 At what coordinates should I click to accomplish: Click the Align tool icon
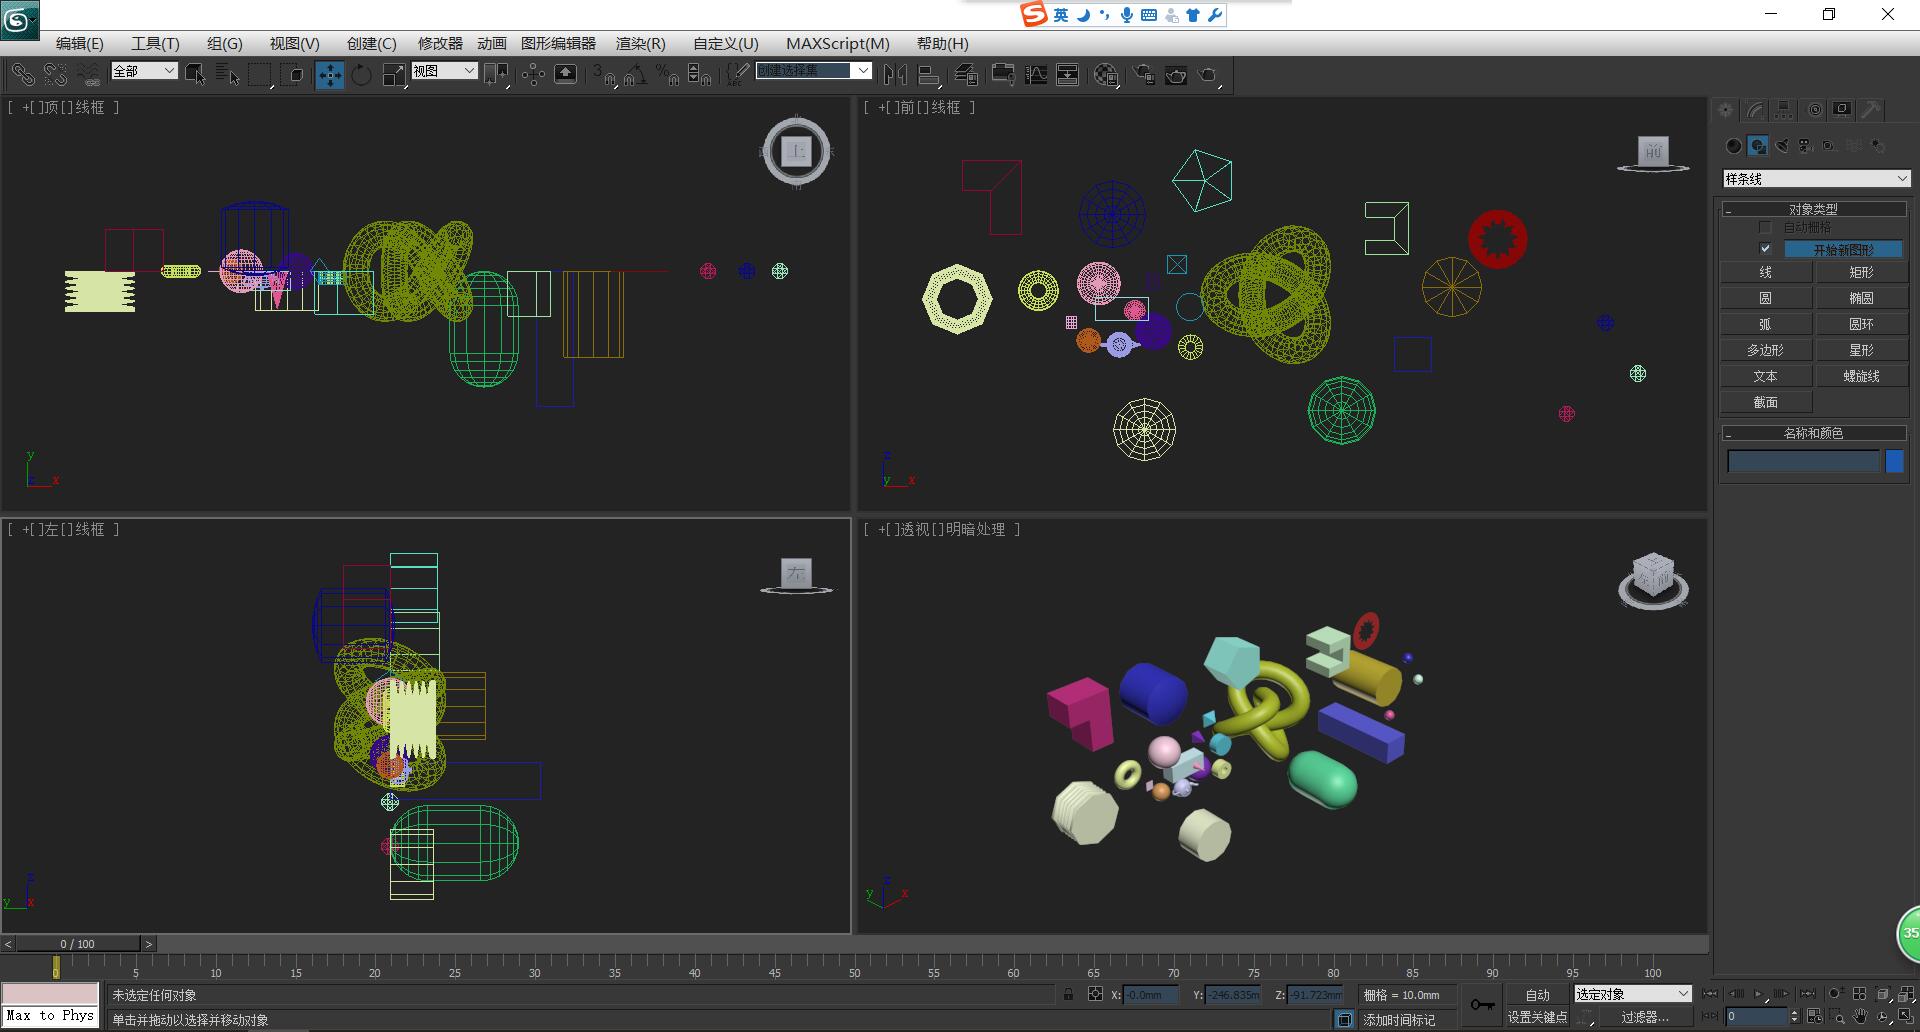tap(929, 75)
